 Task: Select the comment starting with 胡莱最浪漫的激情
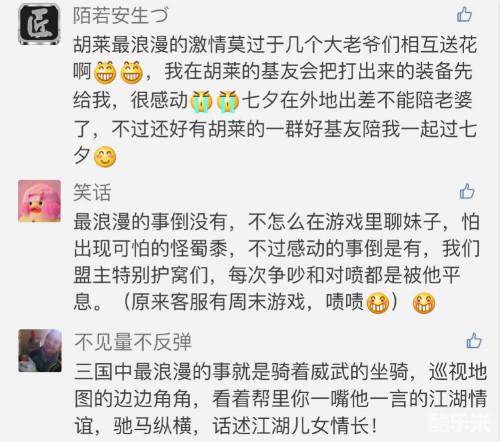pos(275,100)
